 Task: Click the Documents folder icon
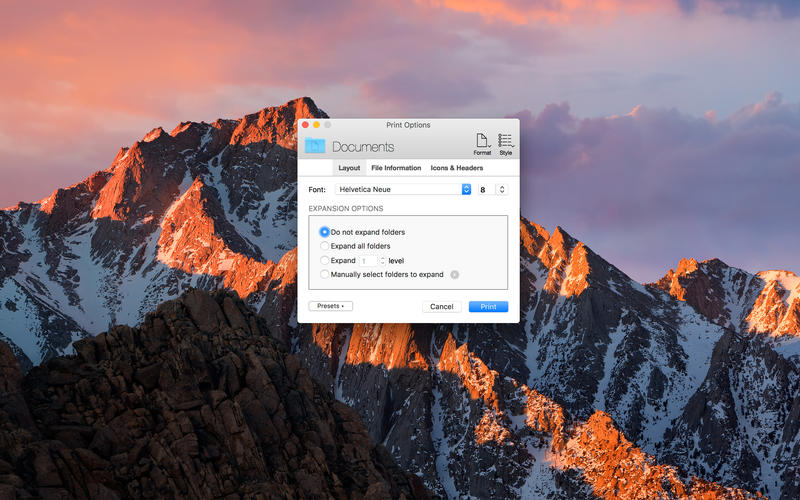pyautogui.click(x=315, y=145)
